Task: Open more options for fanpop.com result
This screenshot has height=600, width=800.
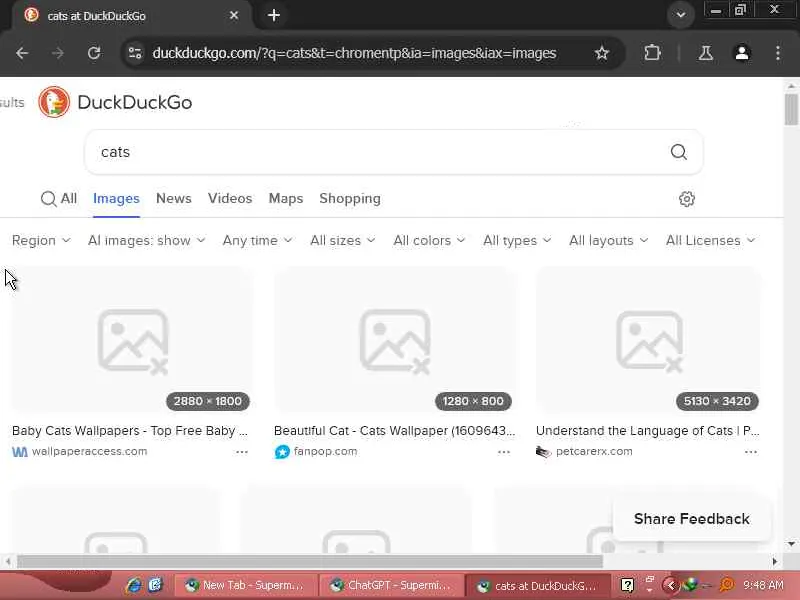Action: [x=504, y=452]
